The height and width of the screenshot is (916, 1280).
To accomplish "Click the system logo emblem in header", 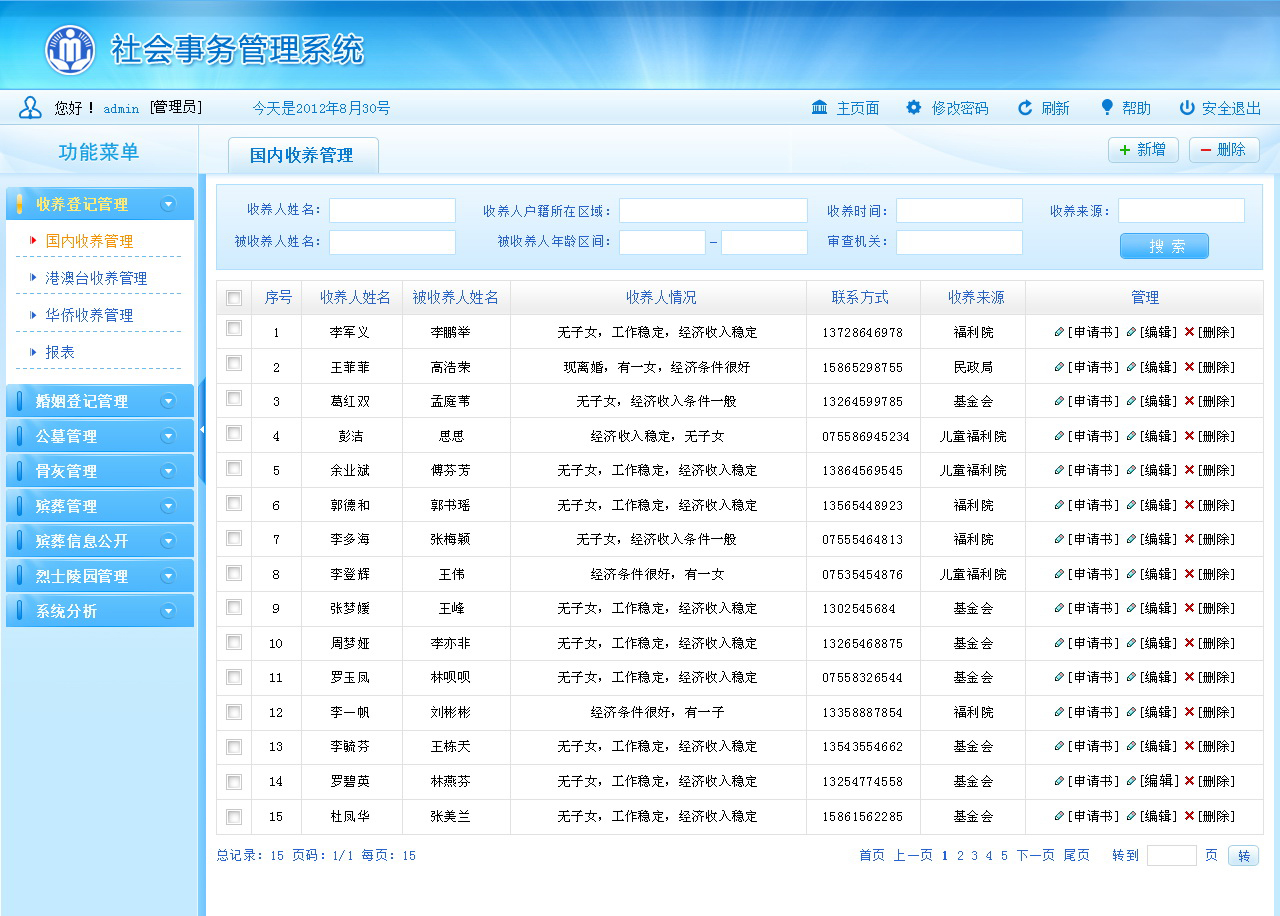I will click(70, 50).
